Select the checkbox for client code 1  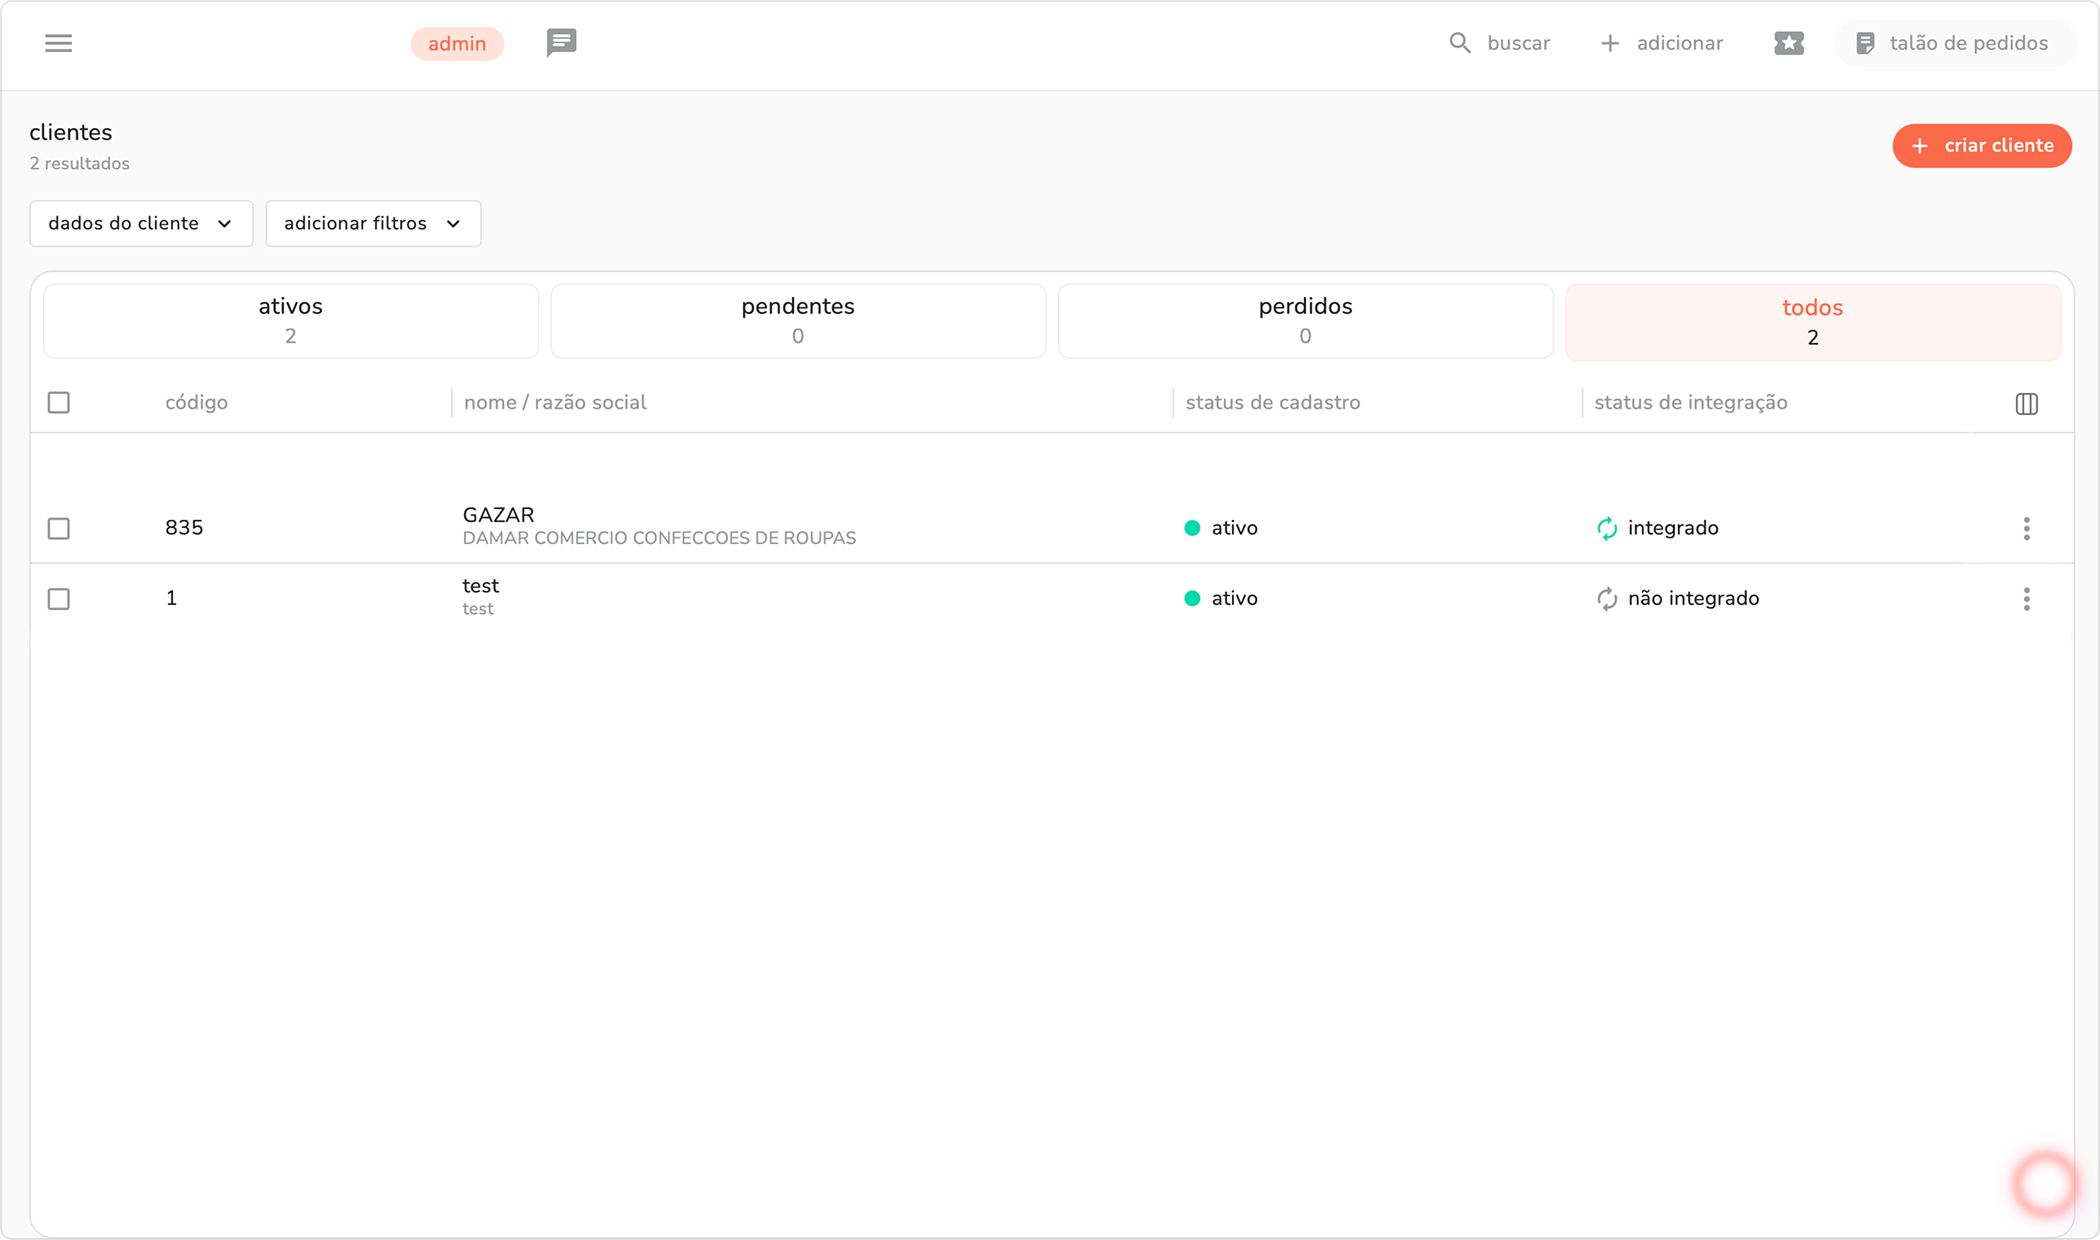pyautogui.click(x=59, y=599)
